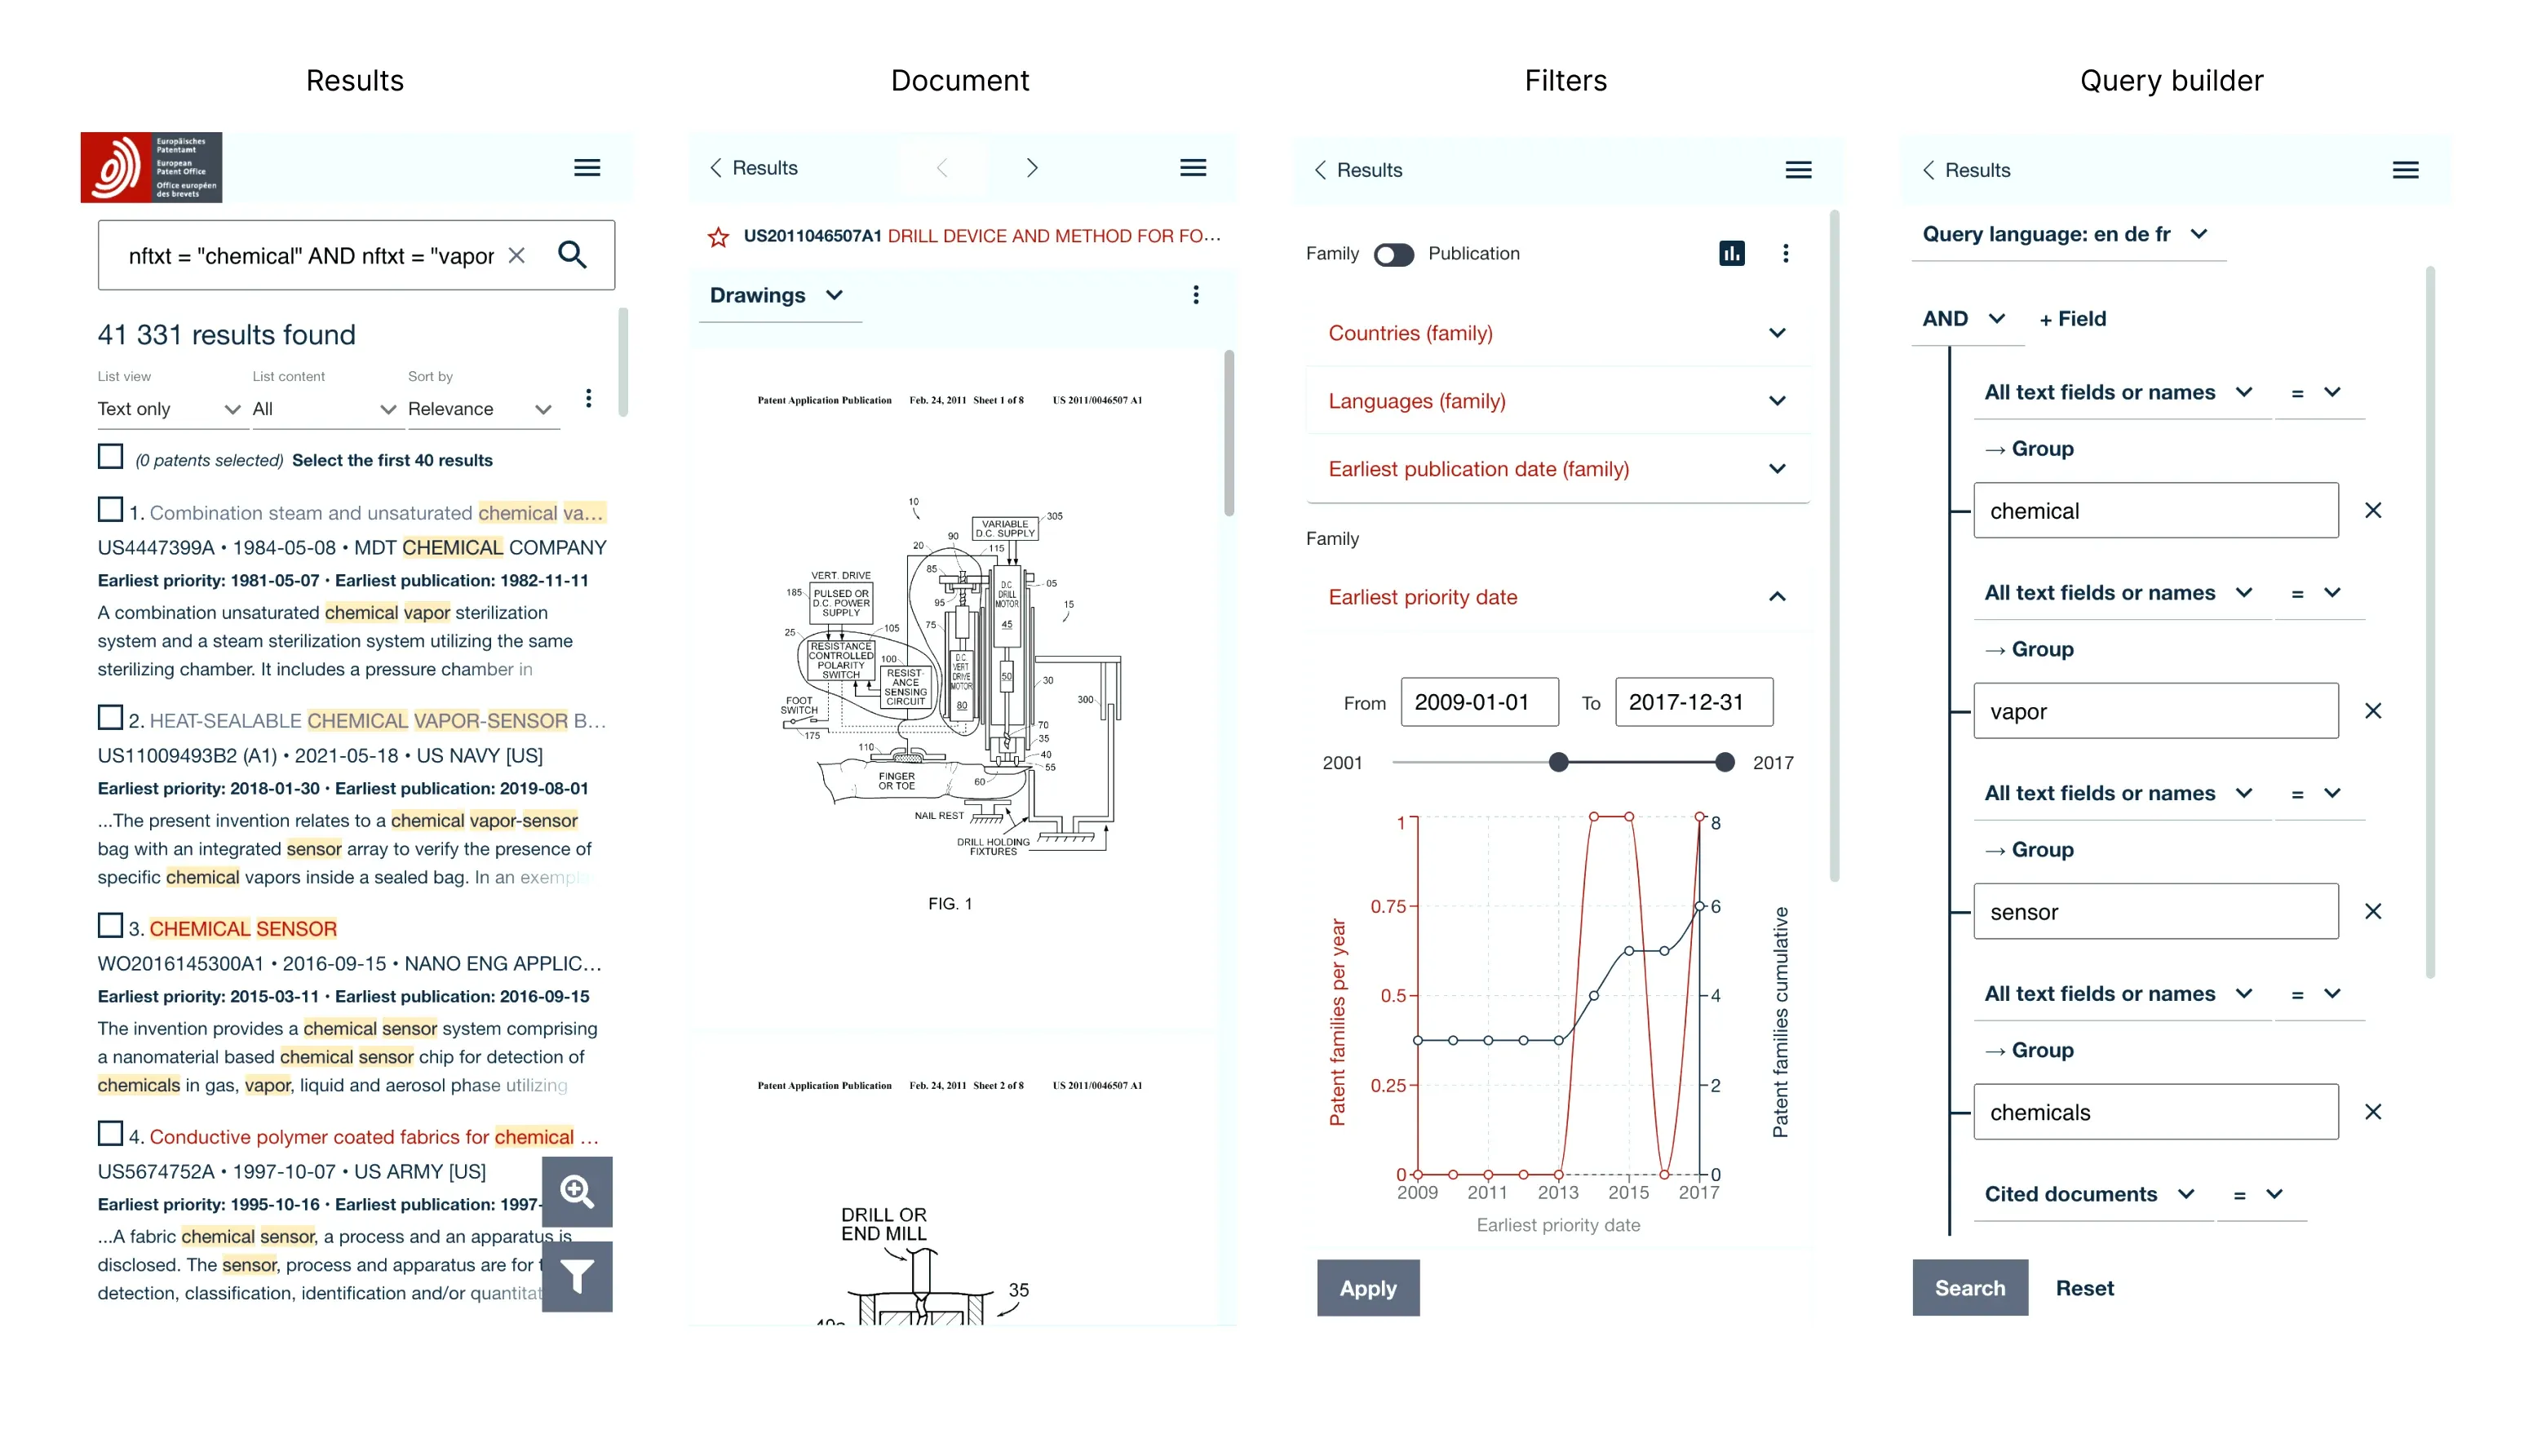Open three-dot menu next to Drawings
This screenshot has width=2533, height=1456.
(x=1196, y=295)
